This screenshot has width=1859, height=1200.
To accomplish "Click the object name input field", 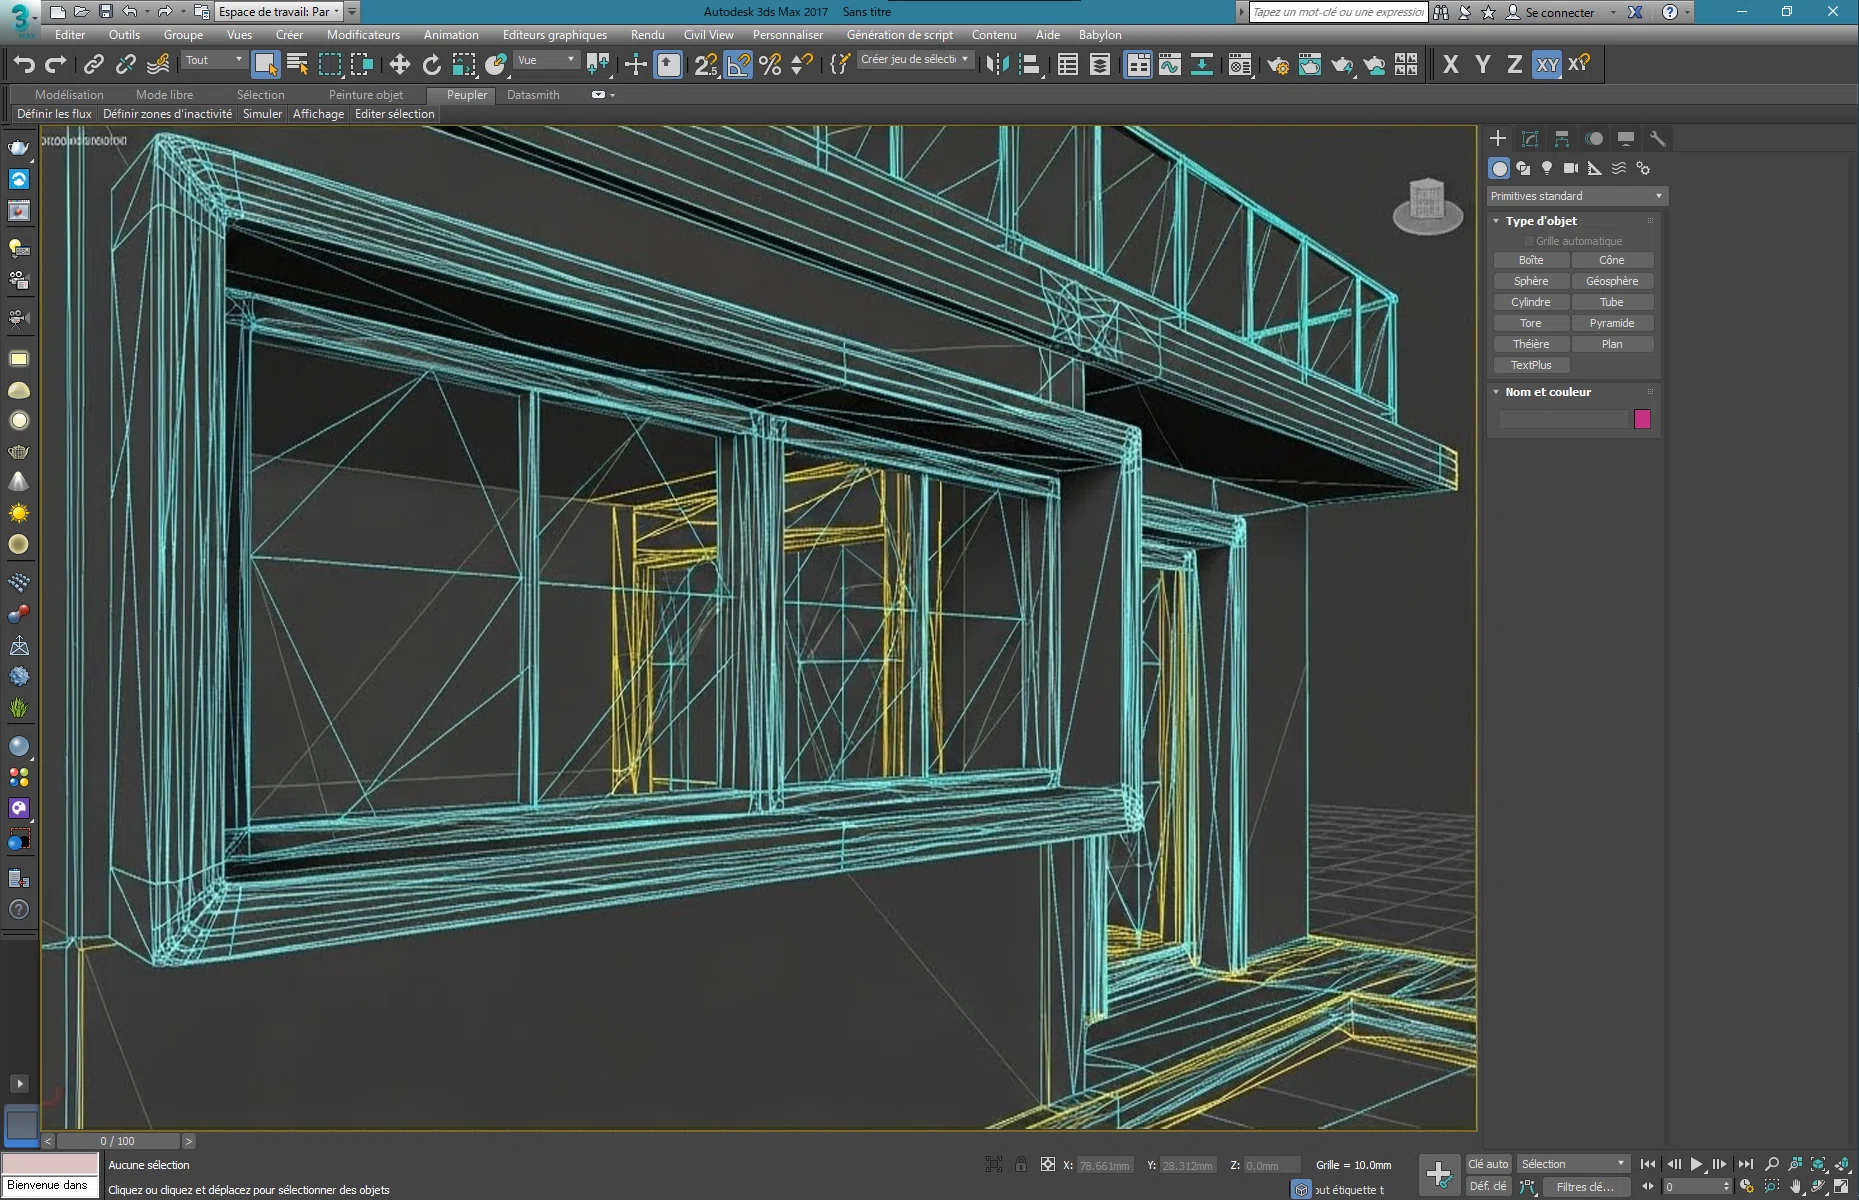I will tap(1563, 419).
